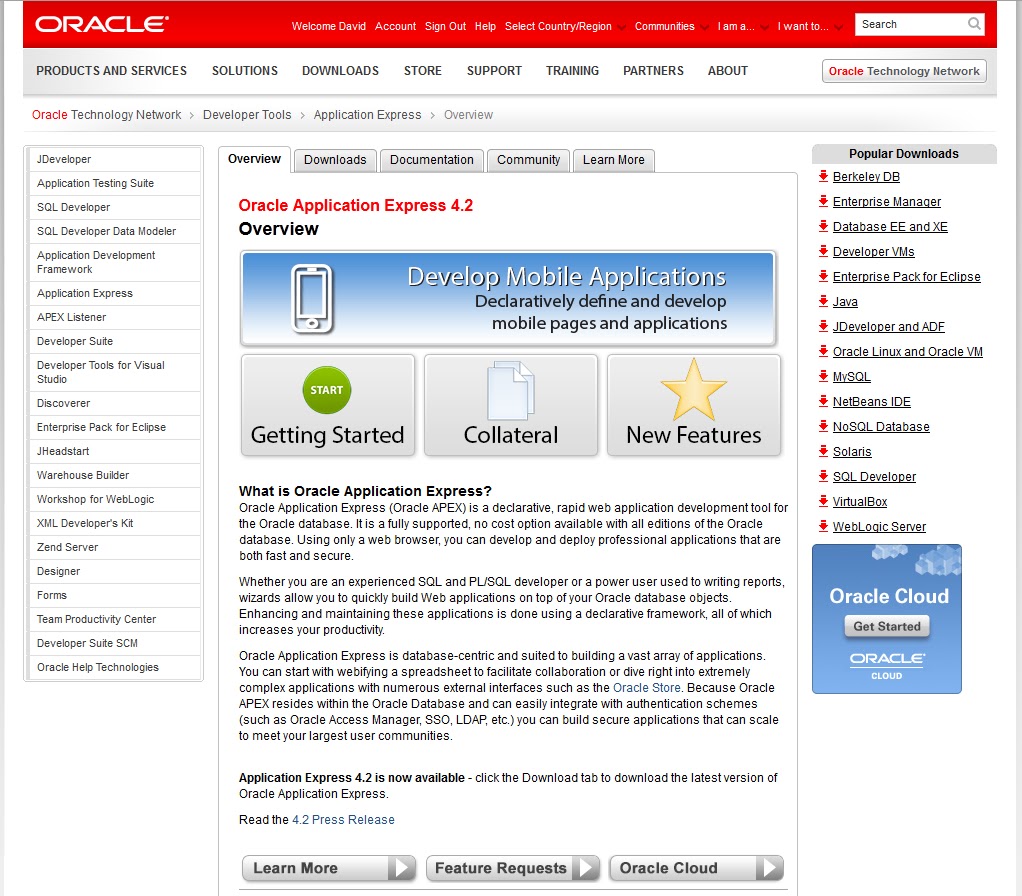The image size is (1022, 896).
Task: Open the Learn More tab
Action: coord(613,160)
